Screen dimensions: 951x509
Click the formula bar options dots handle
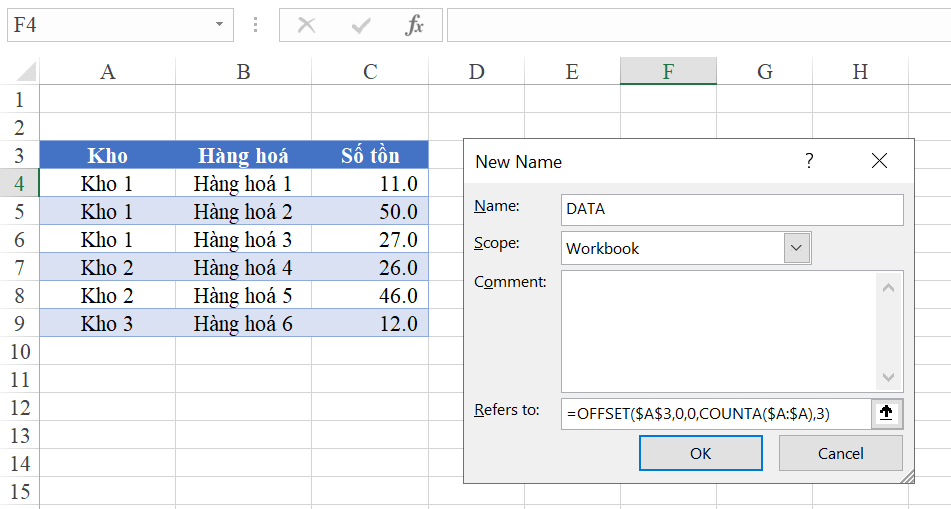click(255, 25)
